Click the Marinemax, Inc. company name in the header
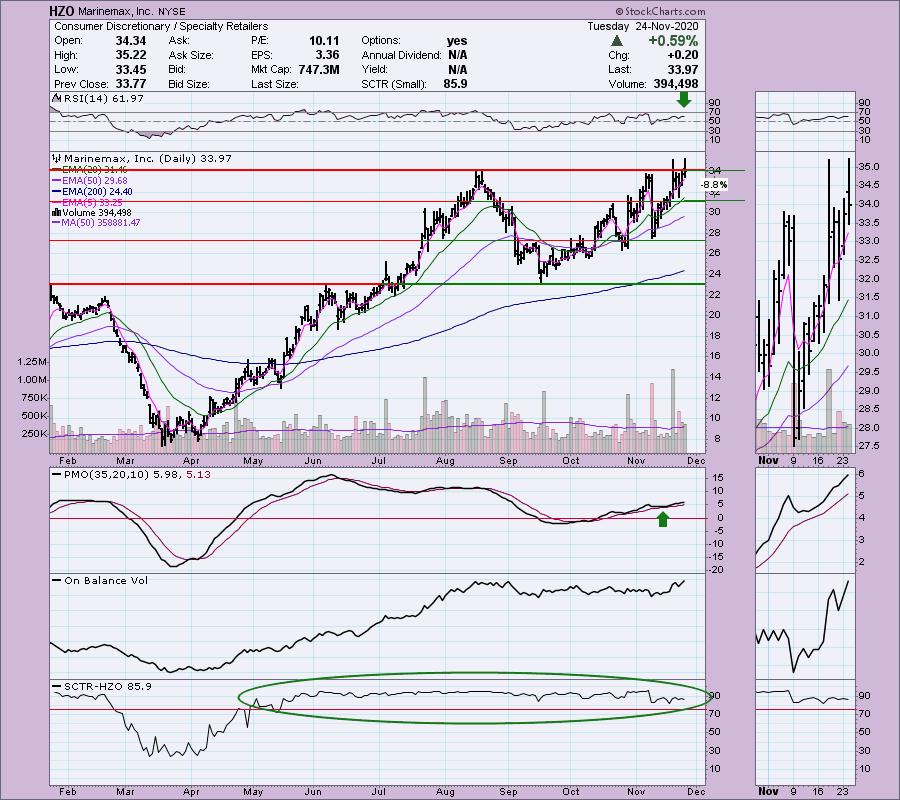Viewport: 900px width, 800px height. (x=115, y=11)
